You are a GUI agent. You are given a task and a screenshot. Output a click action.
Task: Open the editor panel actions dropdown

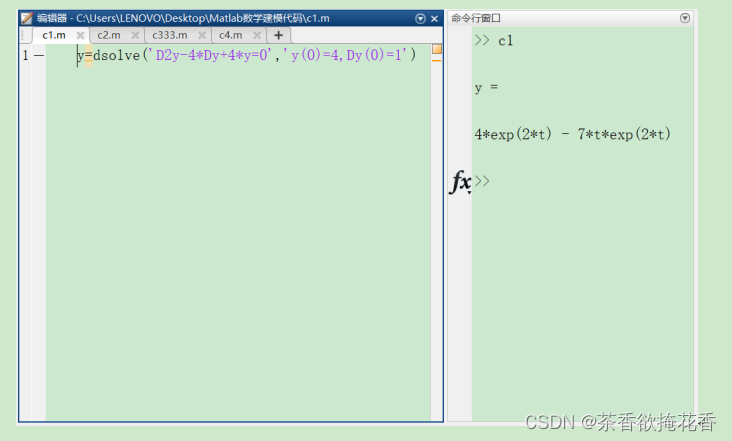point(420,19)
